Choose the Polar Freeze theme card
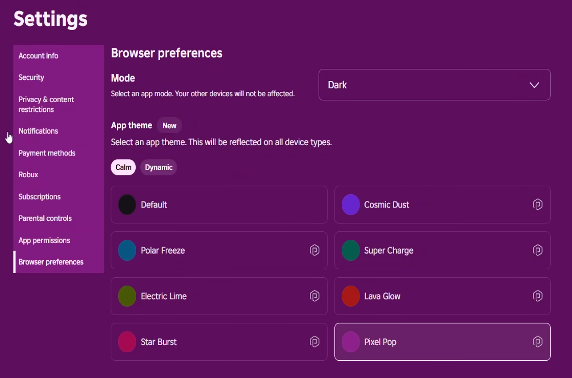572x378 pixels. (219, 250)
